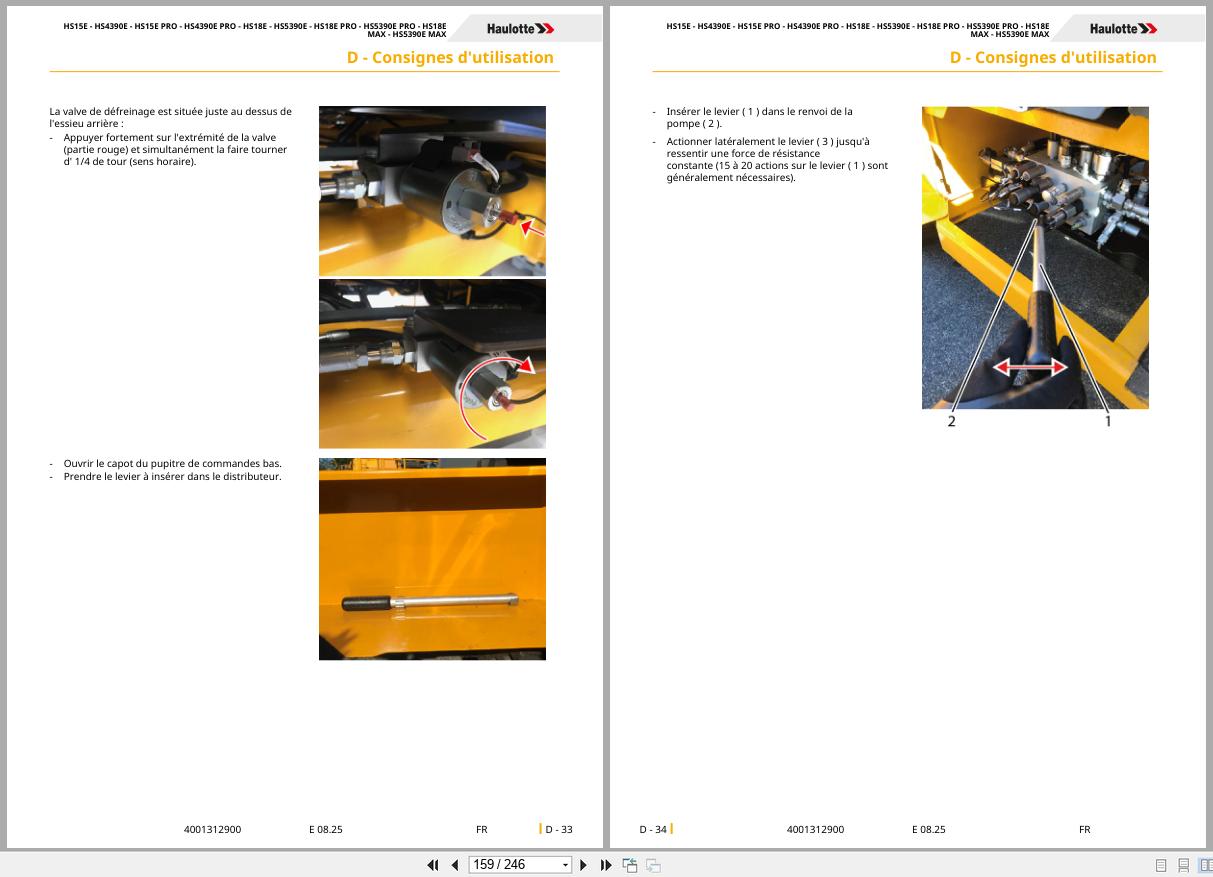Click 'FR' in left page footer
The width and height of the screenshot is (1213, 877).
[482, 829]
